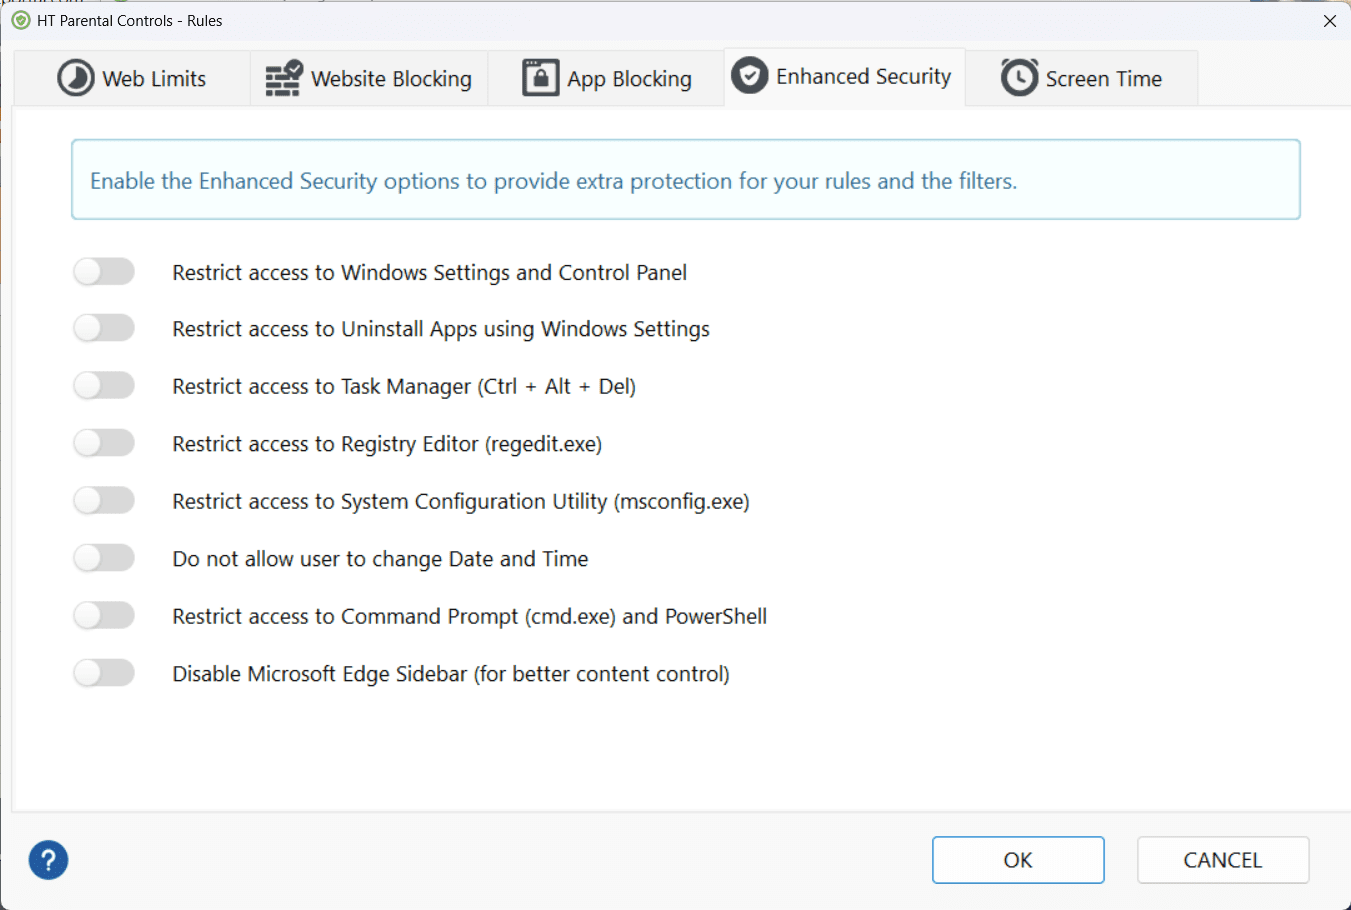Toggle Restrict System Configuration Utility option
Viewport: 1351px width, 910px height.
(104, 501)
